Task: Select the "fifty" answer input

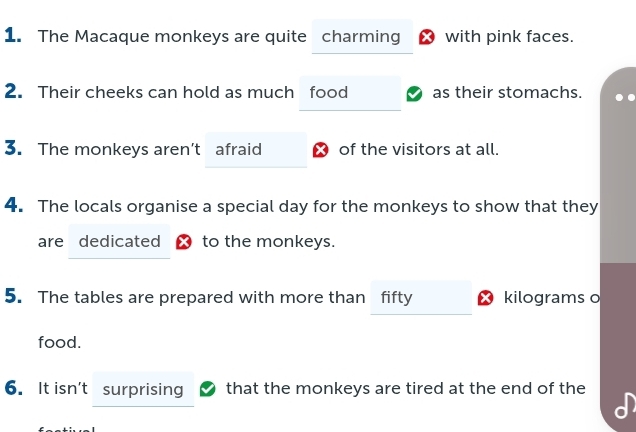Action: pos(421,298)
